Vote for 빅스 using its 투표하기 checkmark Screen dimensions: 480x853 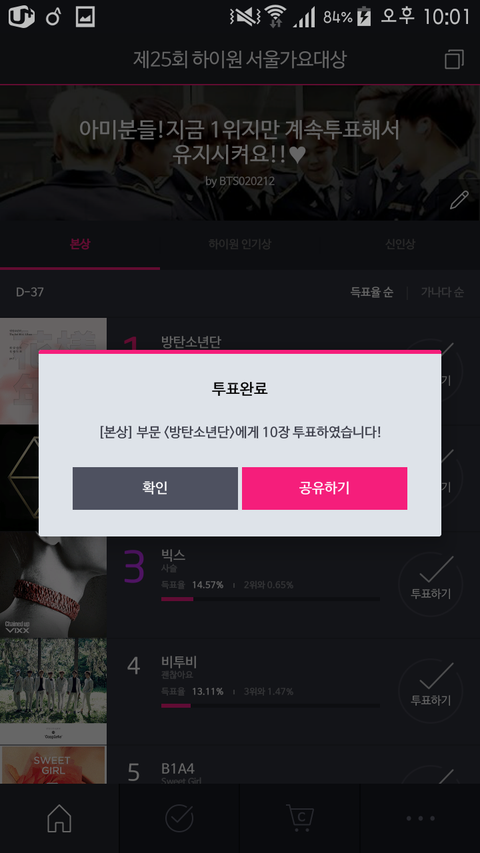click(x=431, y=584)
